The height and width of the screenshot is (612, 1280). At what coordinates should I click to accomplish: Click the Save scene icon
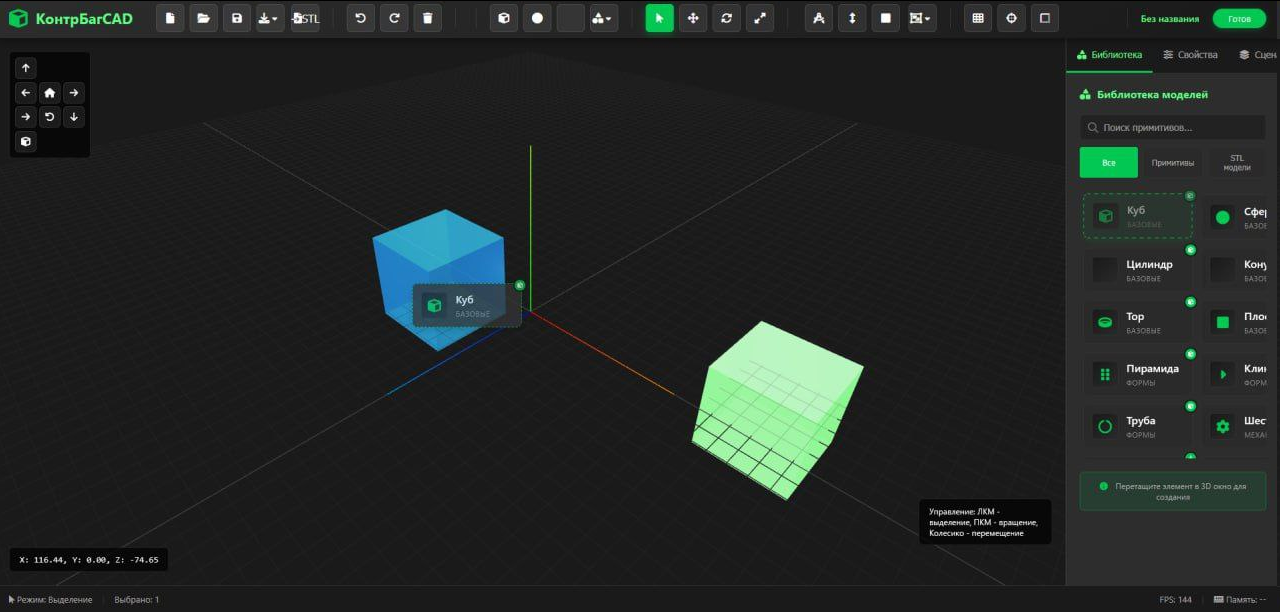[236, 17]
